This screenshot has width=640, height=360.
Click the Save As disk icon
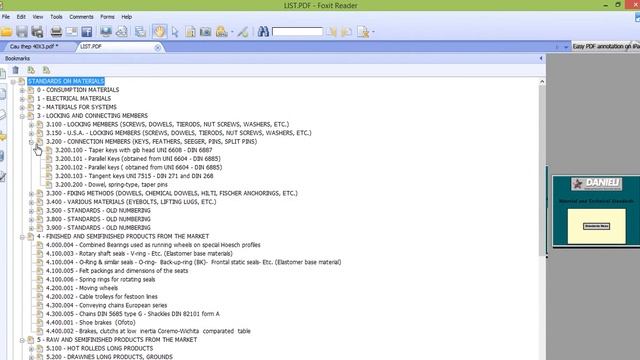point(37,32)
